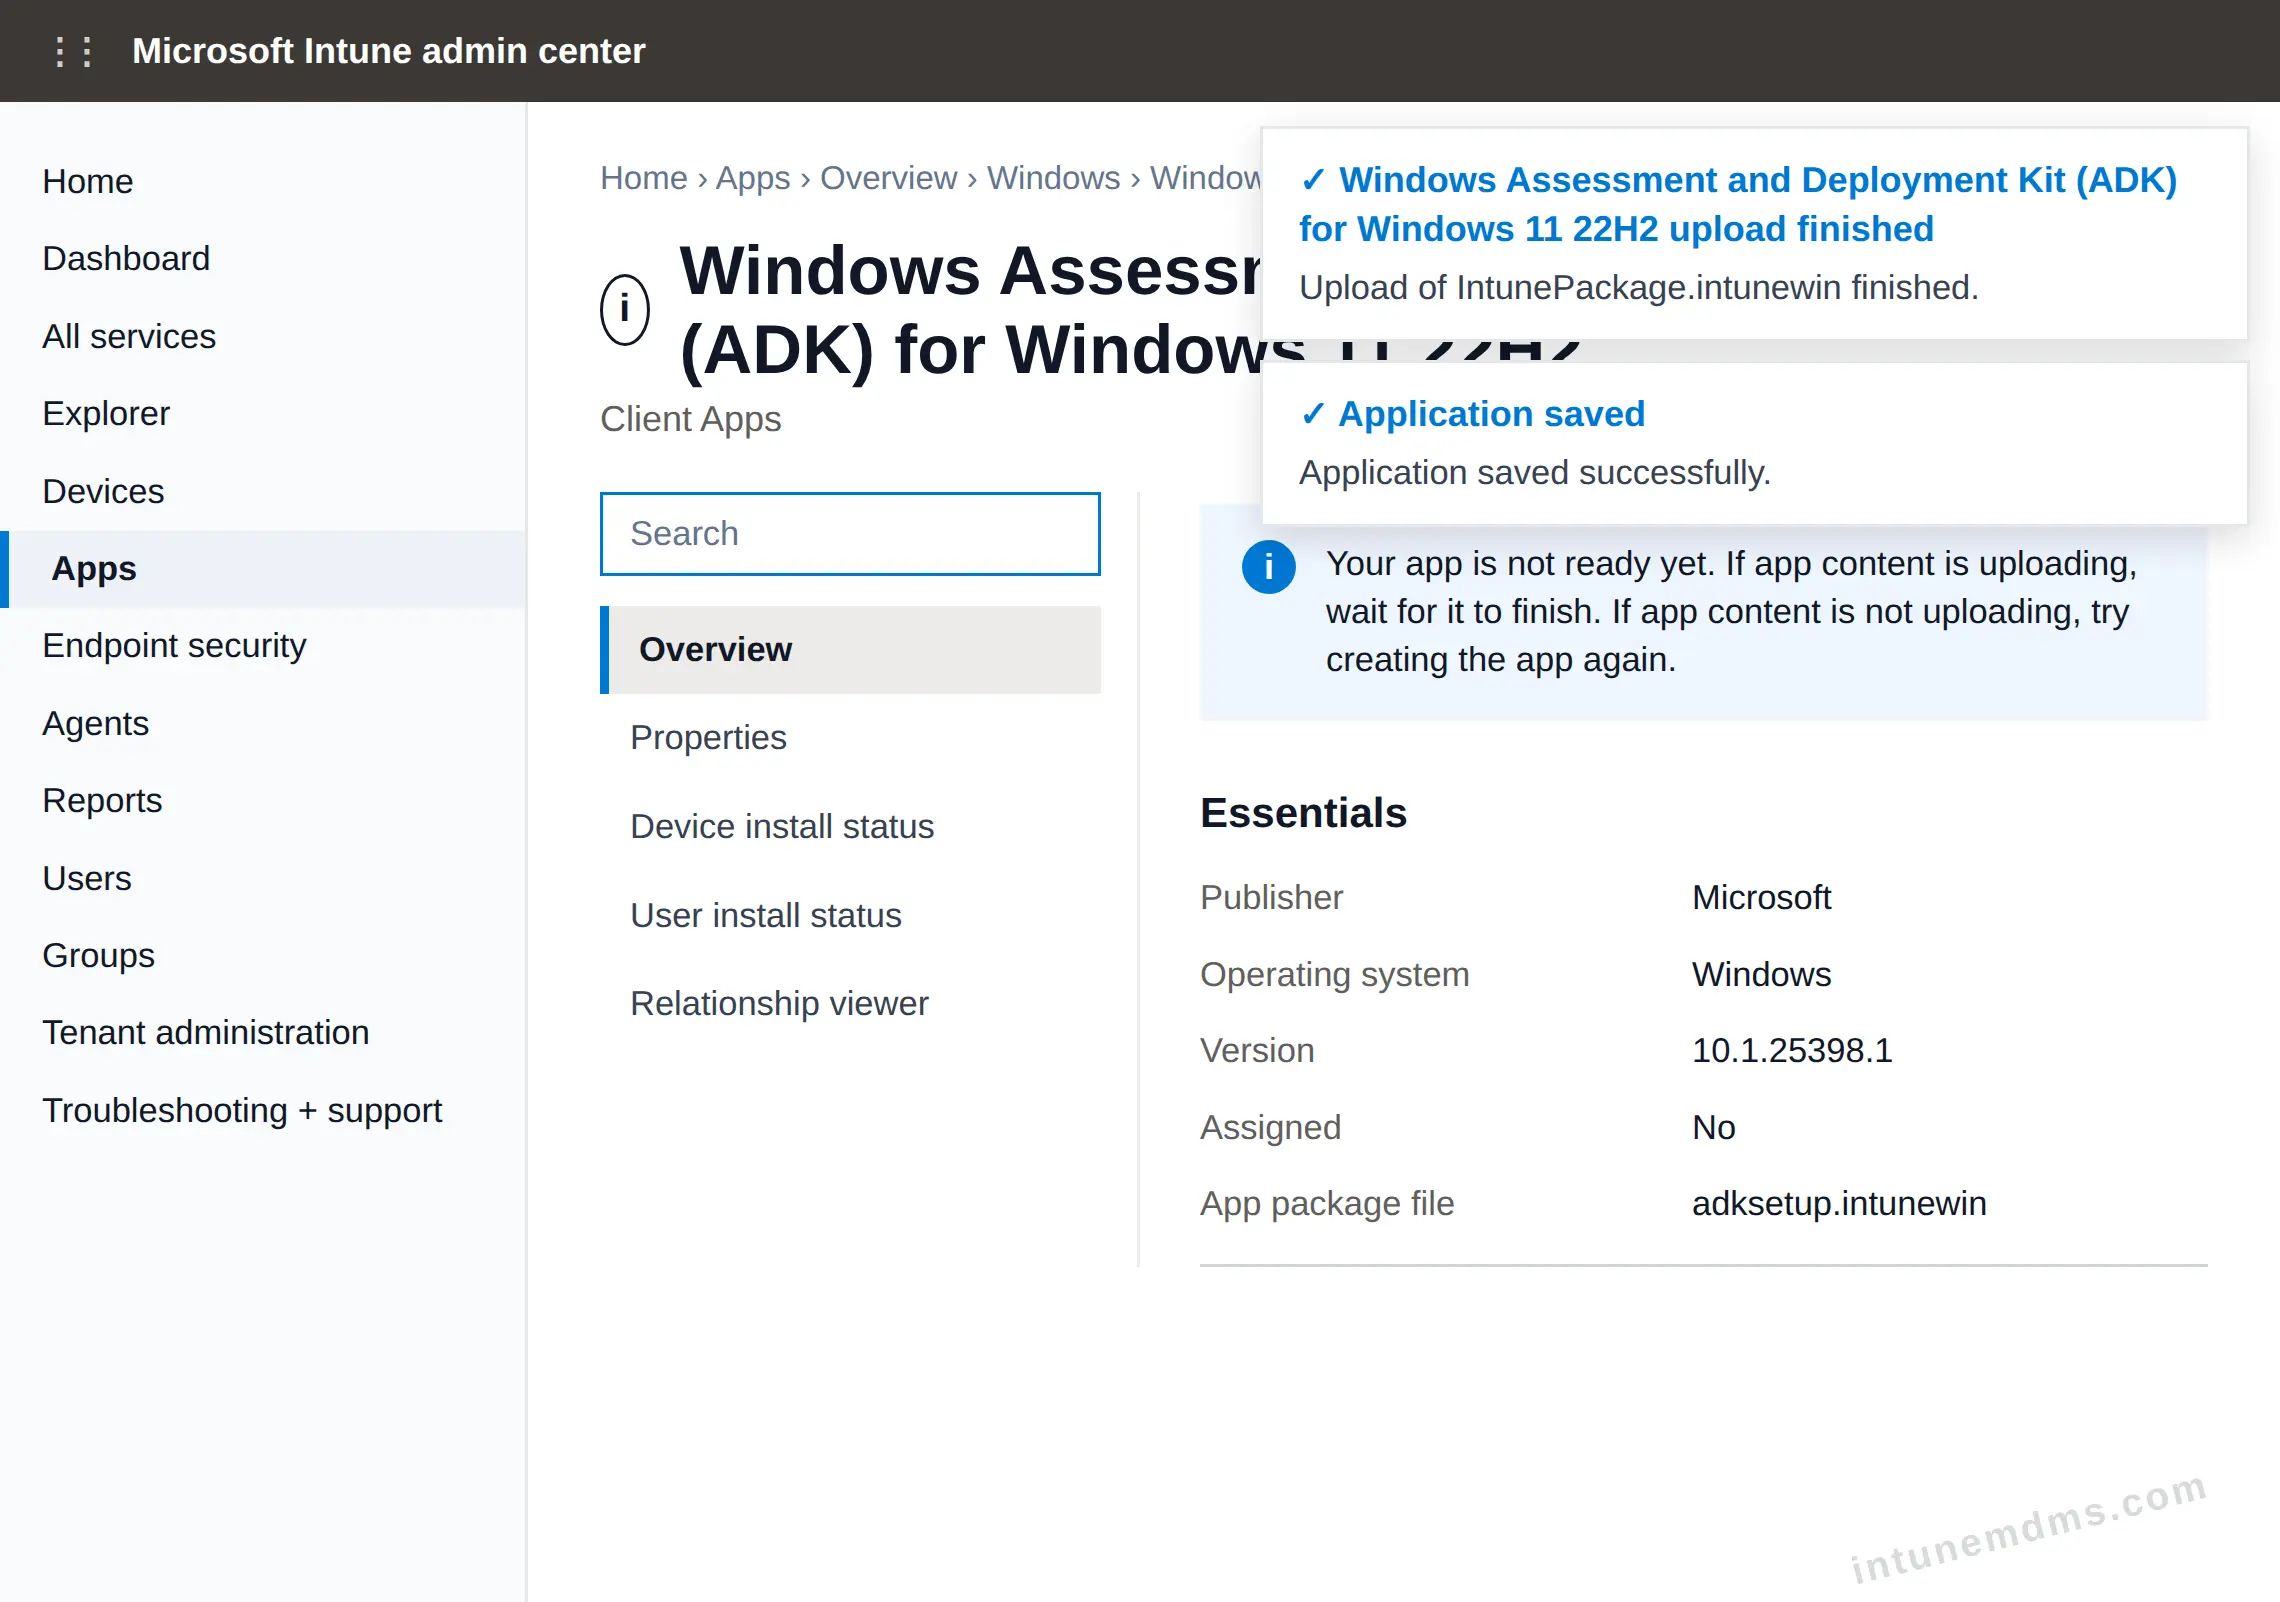2280x1602 pixels.
Task: Click the Version label
Action: 1257,1051
